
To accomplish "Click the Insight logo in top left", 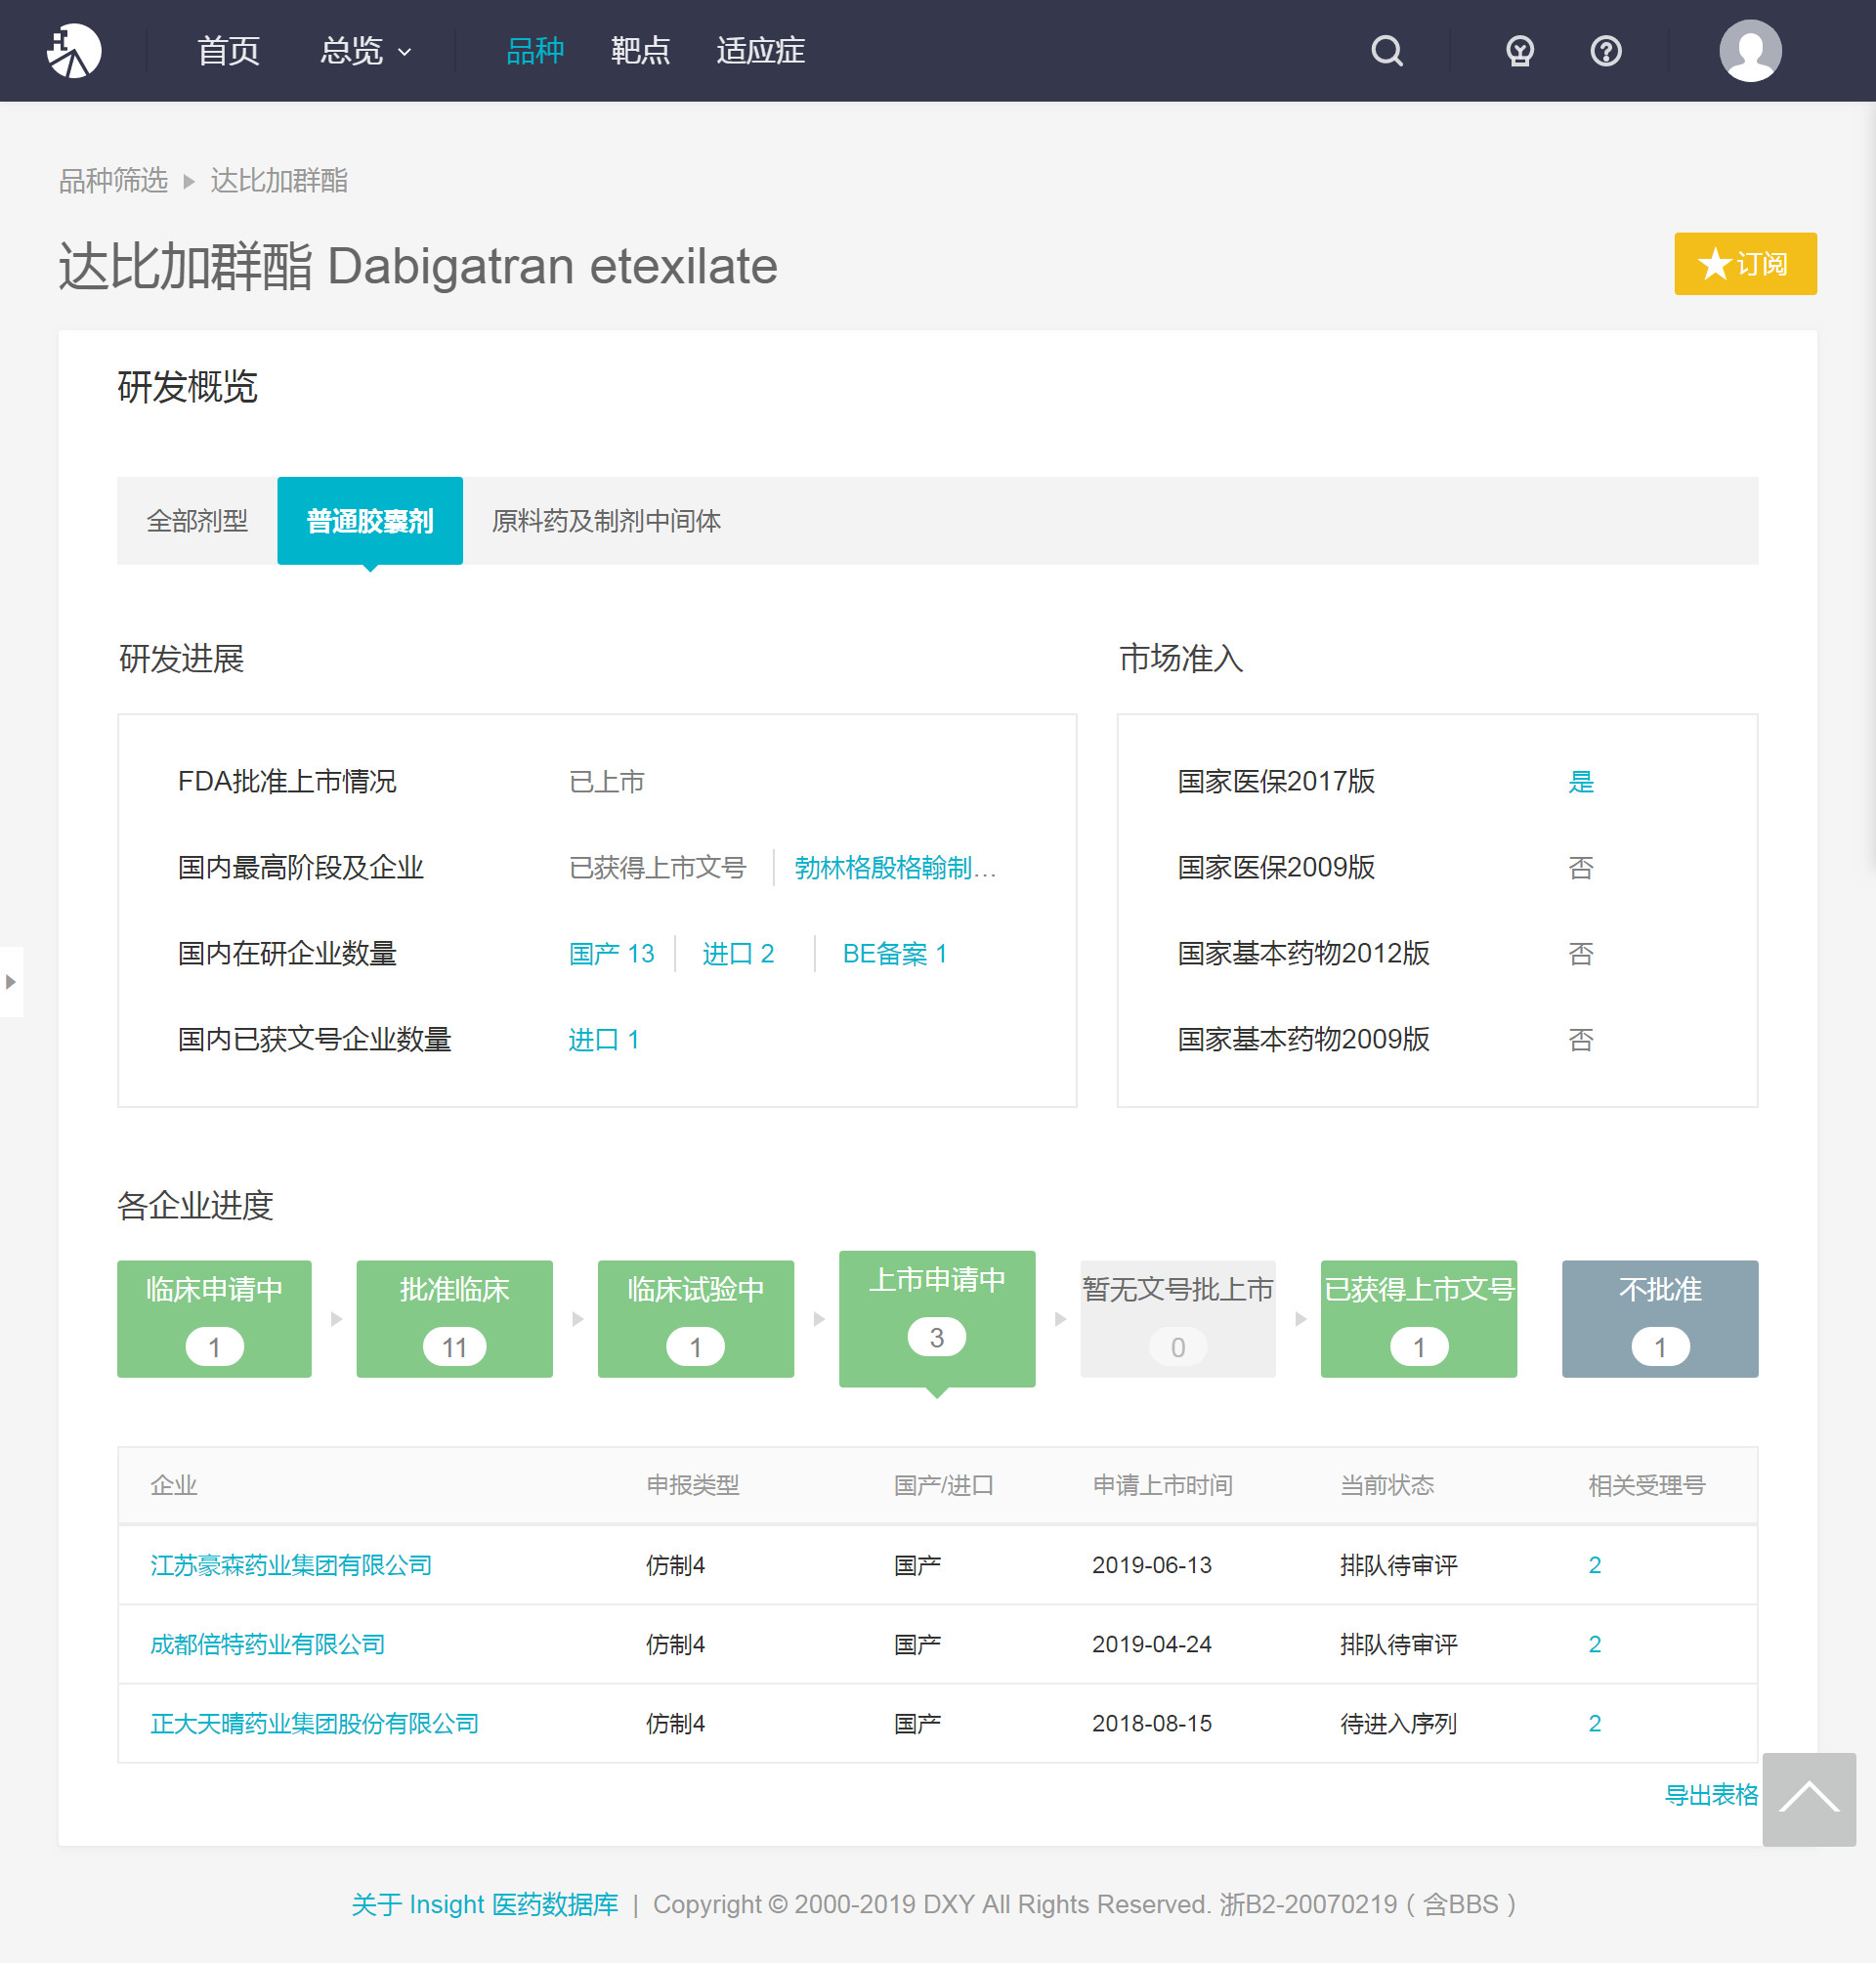I will coord(77,51).
